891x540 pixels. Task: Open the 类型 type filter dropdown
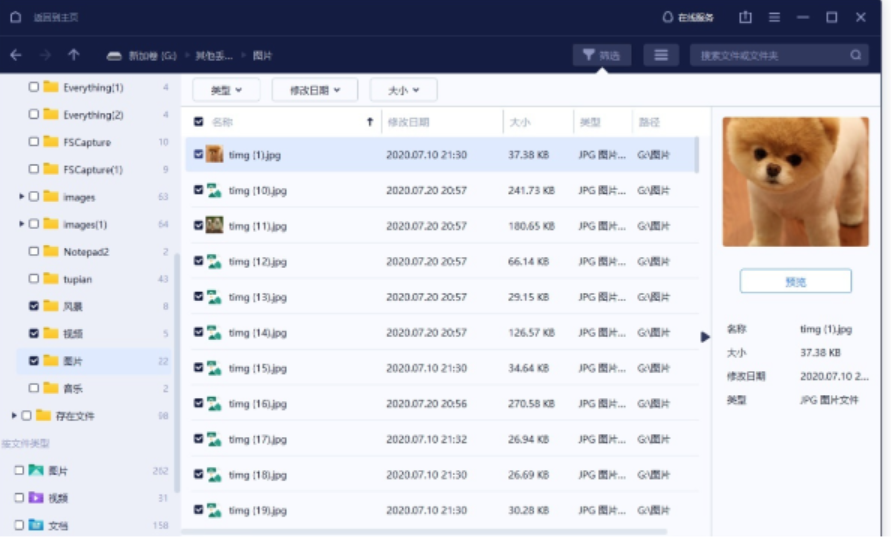[226, 90]
